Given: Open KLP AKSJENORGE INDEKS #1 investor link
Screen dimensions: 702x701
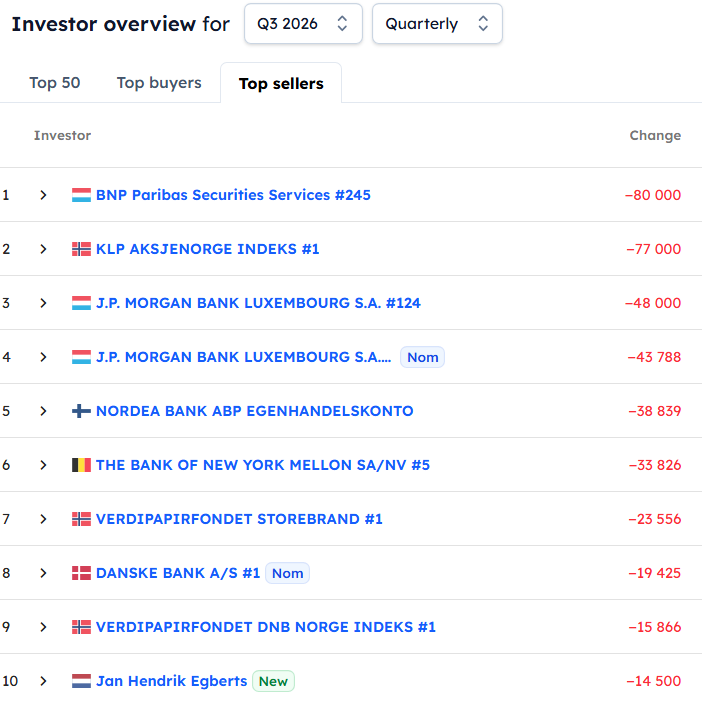Looking at the screenshot, I should [208, 249].
